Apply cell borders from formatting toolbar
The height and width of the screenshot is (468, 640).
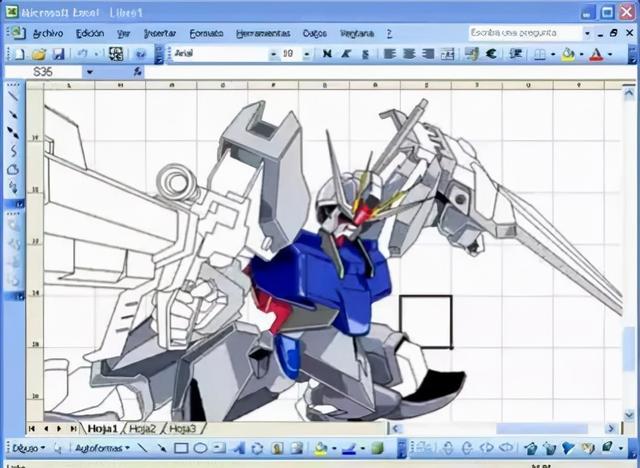point(540,54)
